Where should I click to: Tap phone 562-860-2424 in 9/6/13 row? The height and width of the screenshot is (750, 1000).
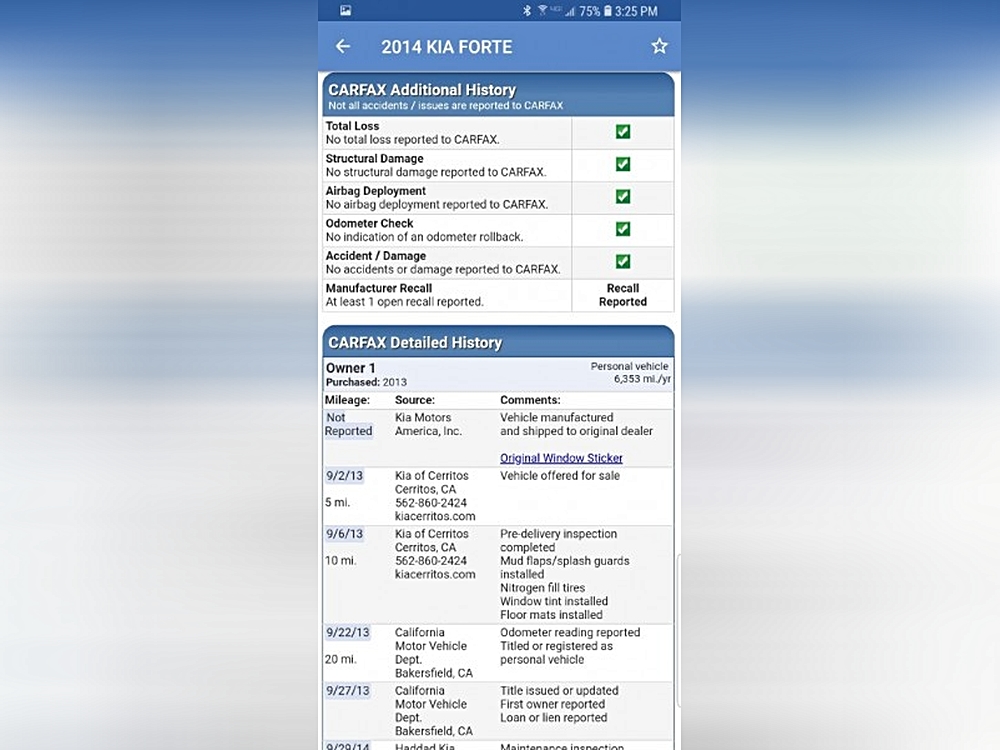click(x=430, y=561)
